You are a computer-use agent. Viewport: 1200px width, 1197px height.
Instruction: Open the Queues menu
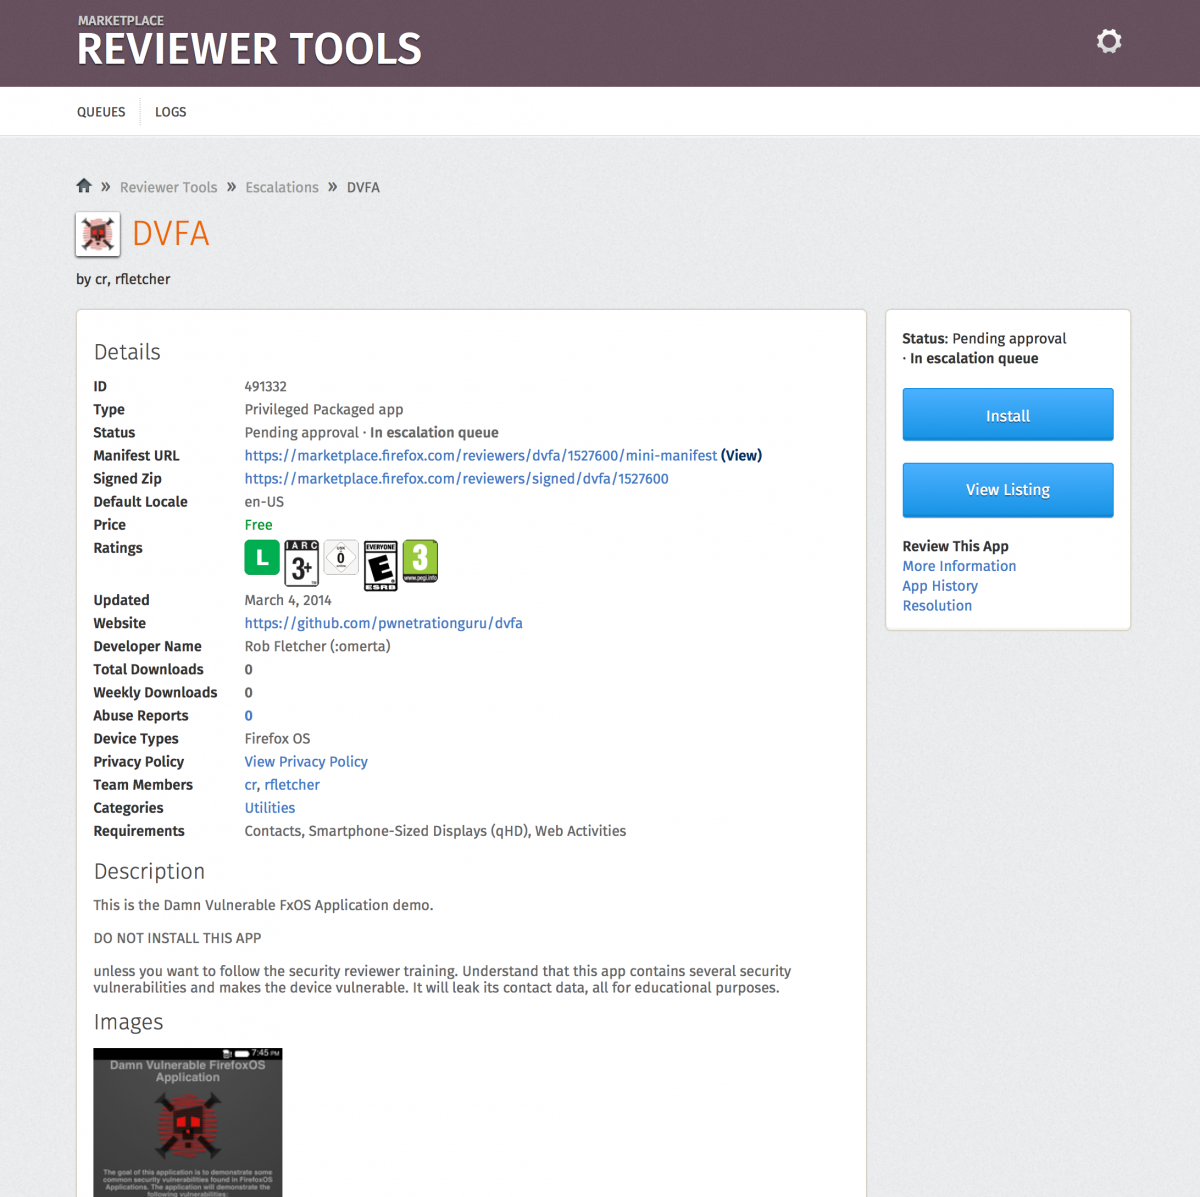pyautogui.click(x=101, y=112)
